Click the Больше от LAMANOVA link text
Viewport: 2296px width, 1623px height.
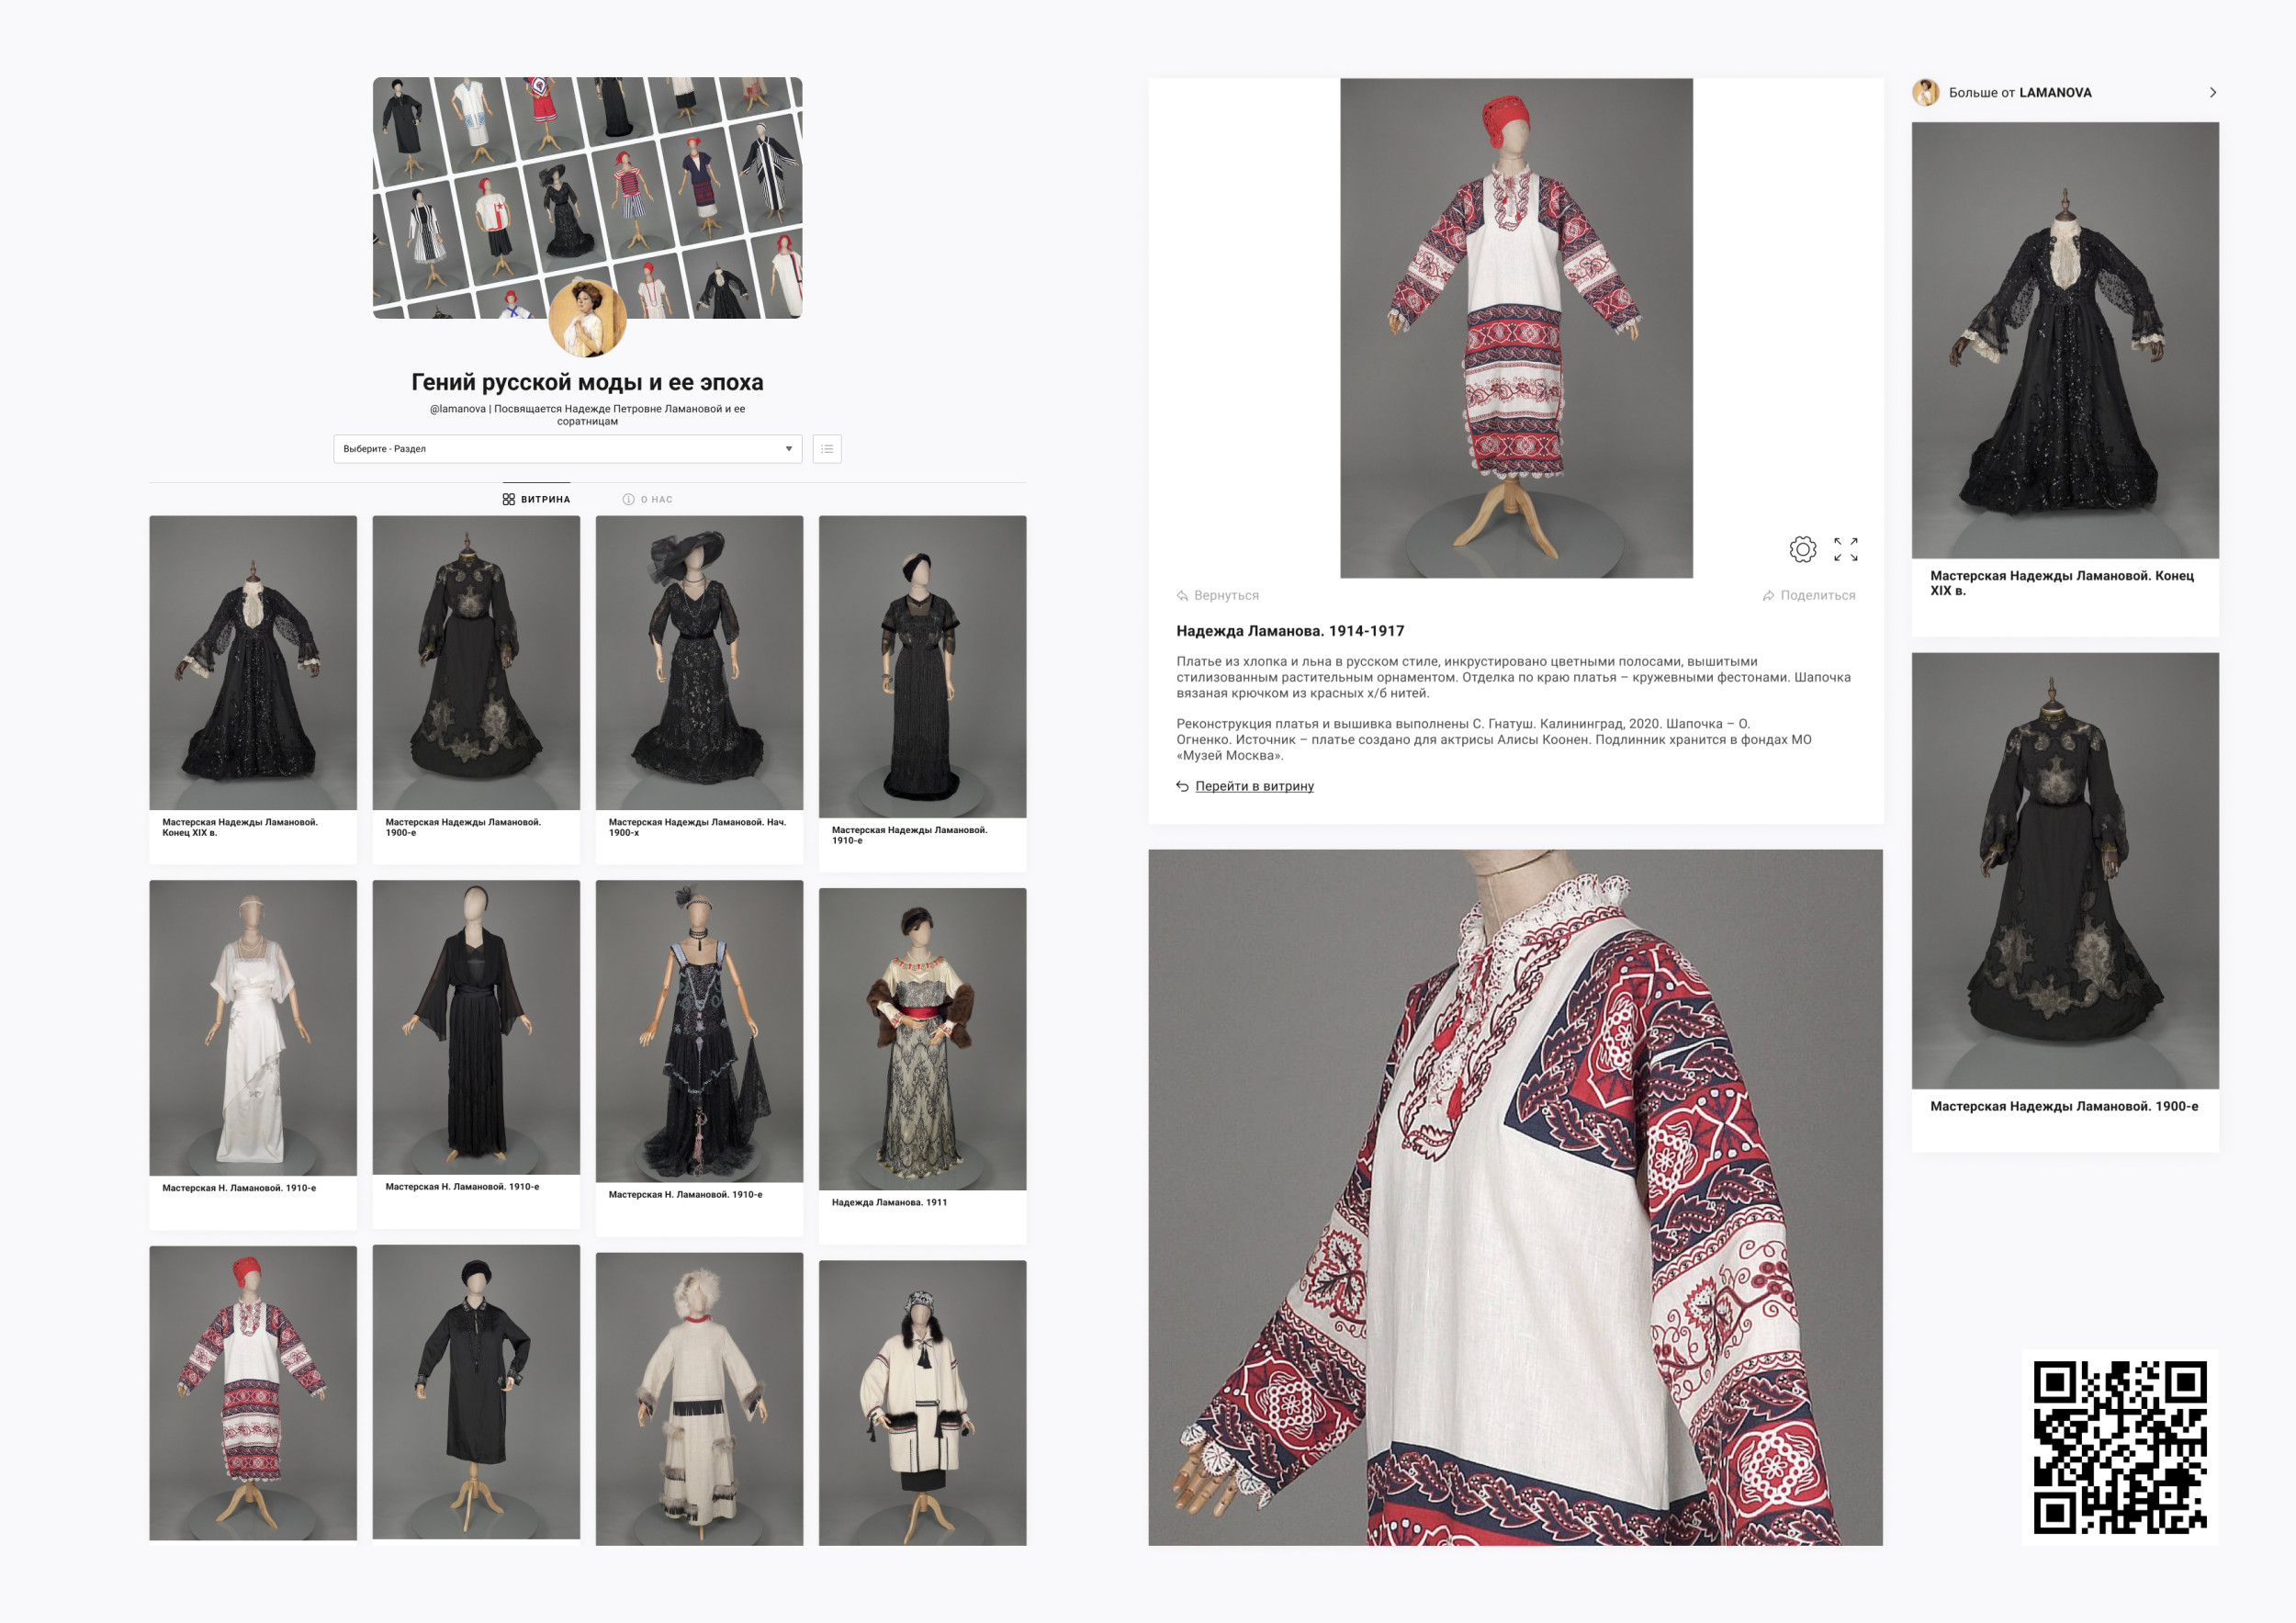(2019, 92)
